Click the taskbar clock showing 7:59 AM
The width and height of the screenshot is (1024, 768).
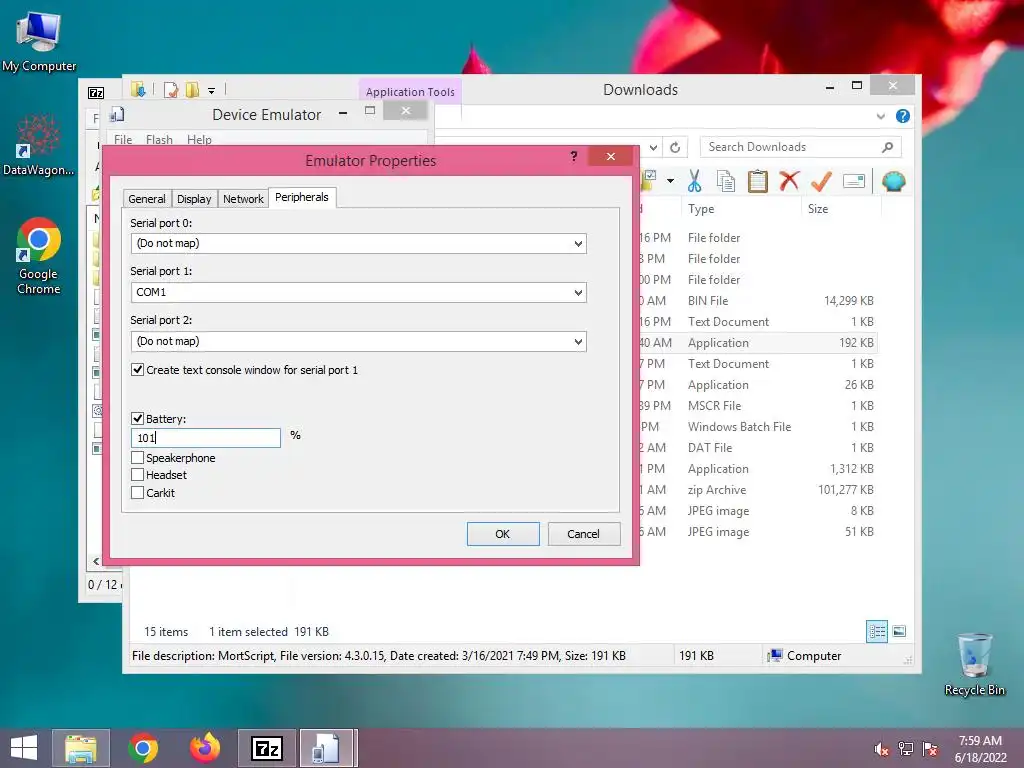(x=980, y=749)
